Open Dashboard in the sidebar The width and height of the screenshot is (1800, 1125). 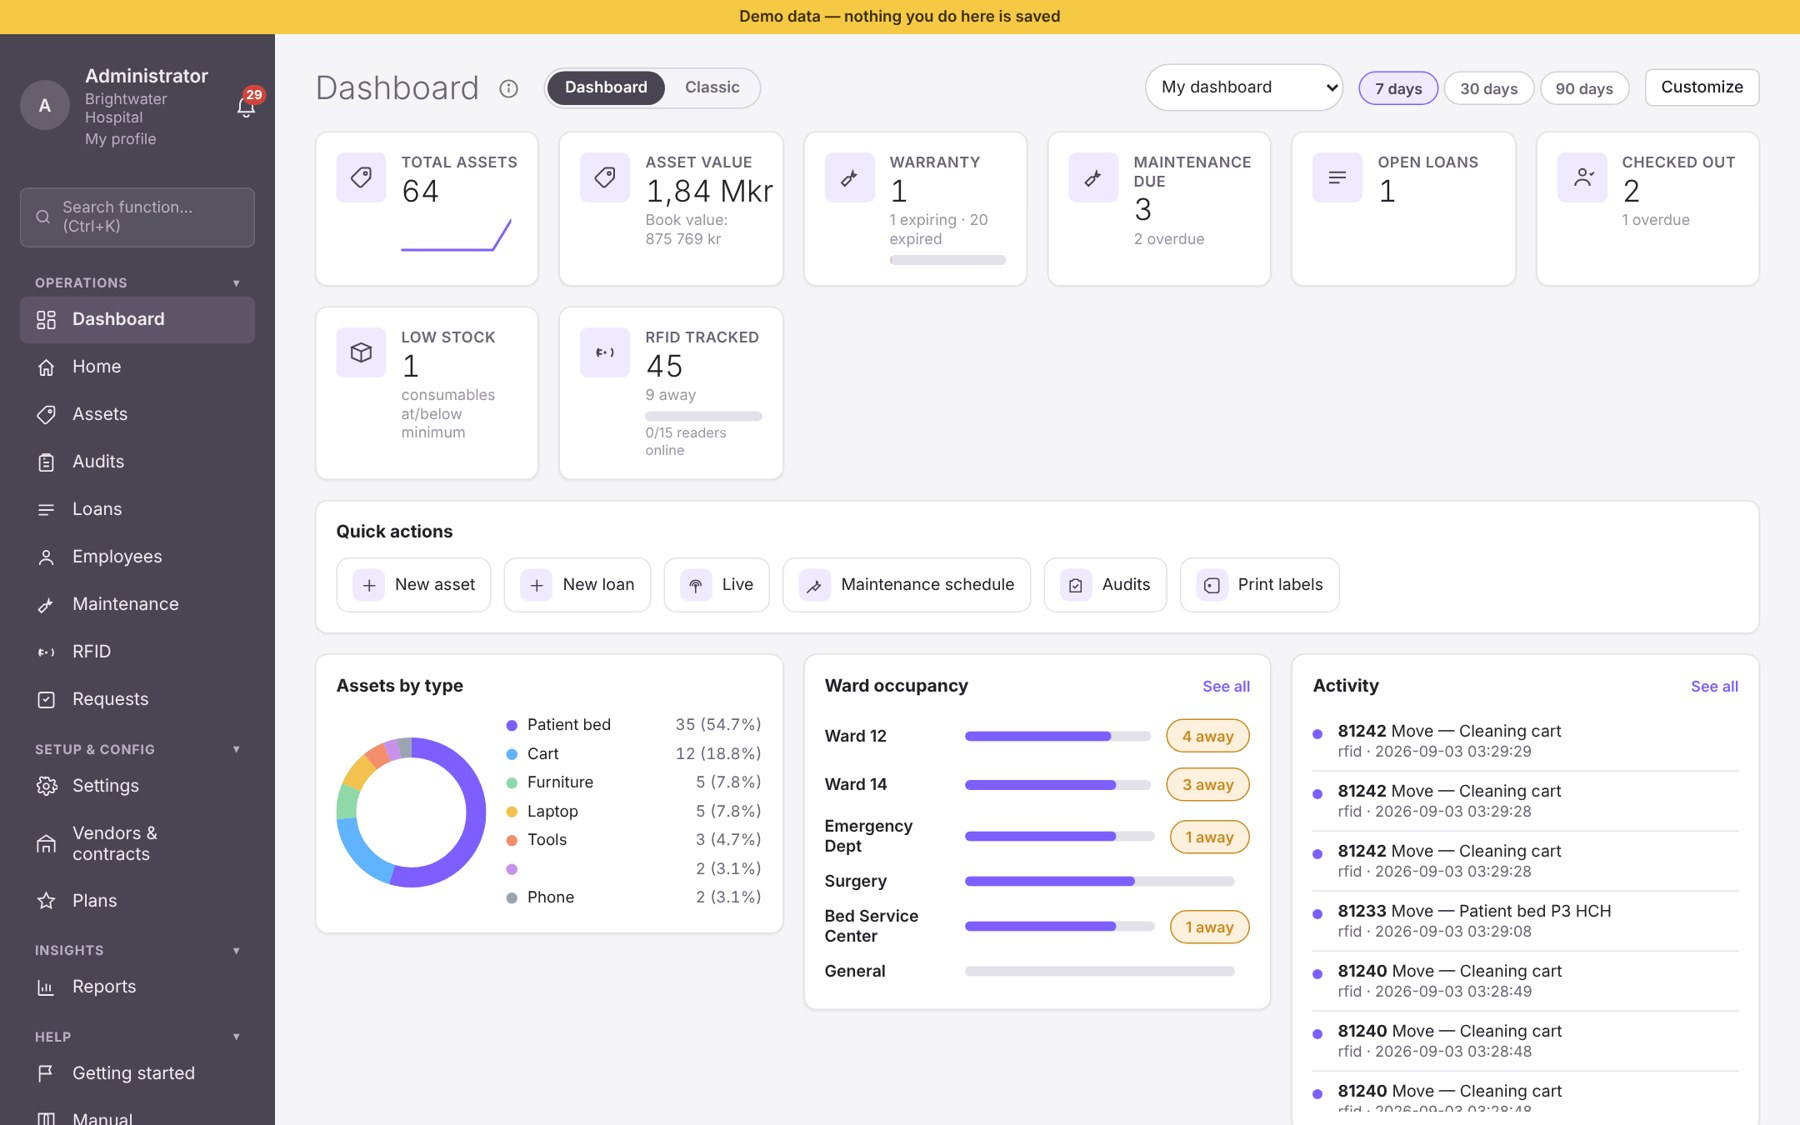point(137,320)
